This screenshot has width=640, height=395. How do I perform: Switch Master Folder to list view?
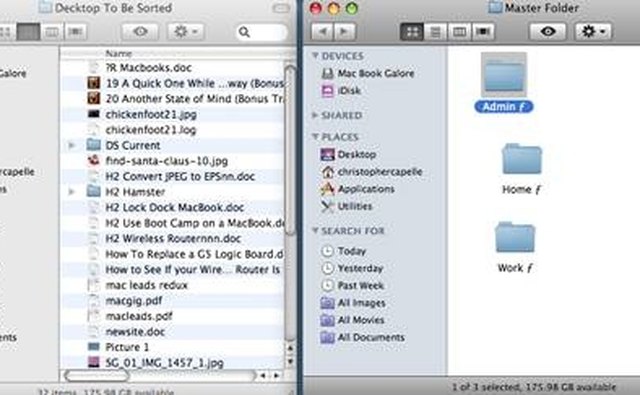(x=435, y=31)
